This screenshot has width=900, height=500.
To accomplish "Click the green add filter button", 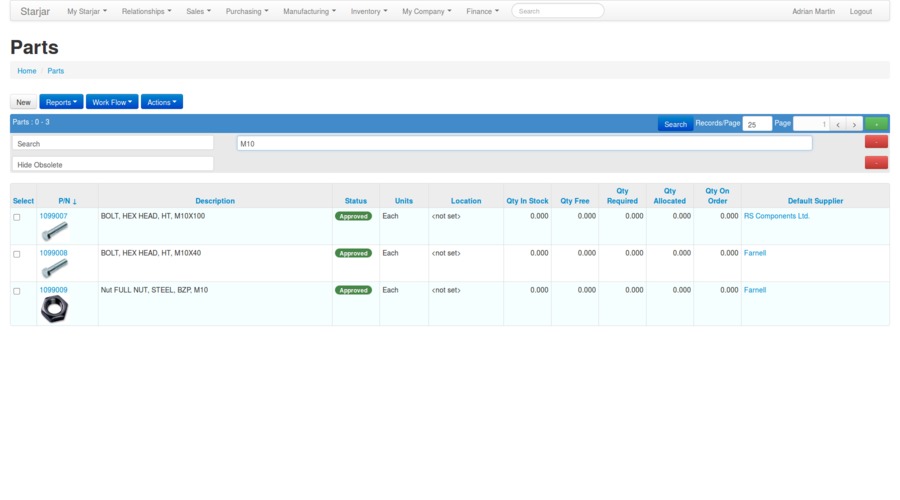I will click(876, 124).
